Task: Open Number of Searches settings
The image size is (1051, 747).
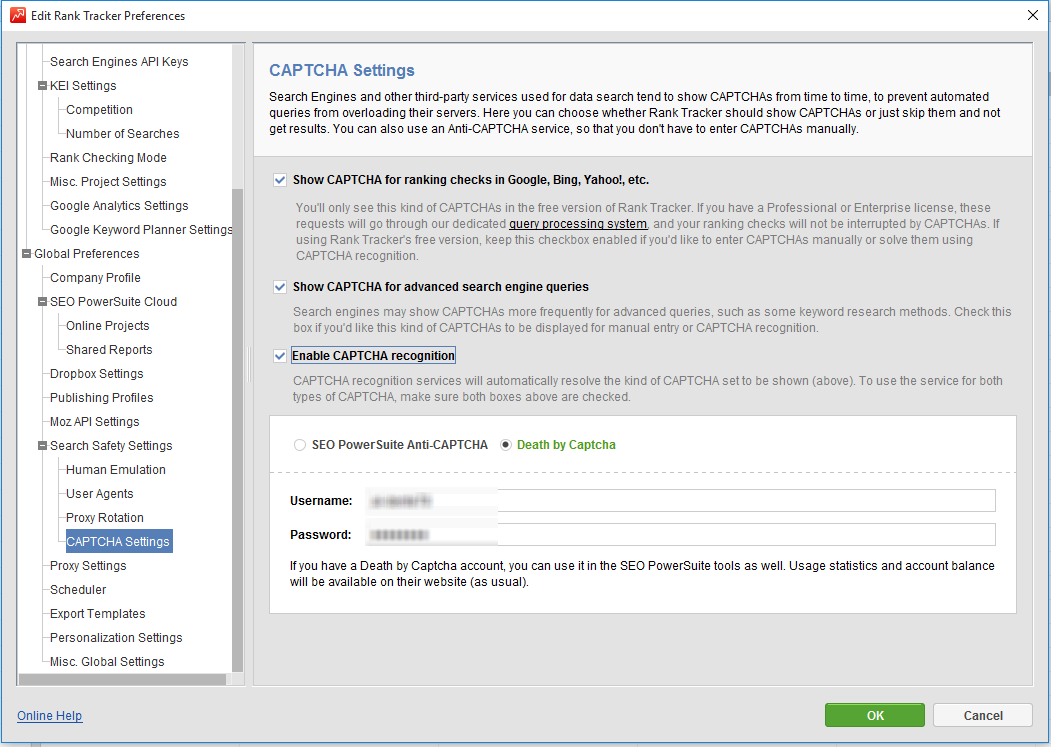Action: pos(123,134)
